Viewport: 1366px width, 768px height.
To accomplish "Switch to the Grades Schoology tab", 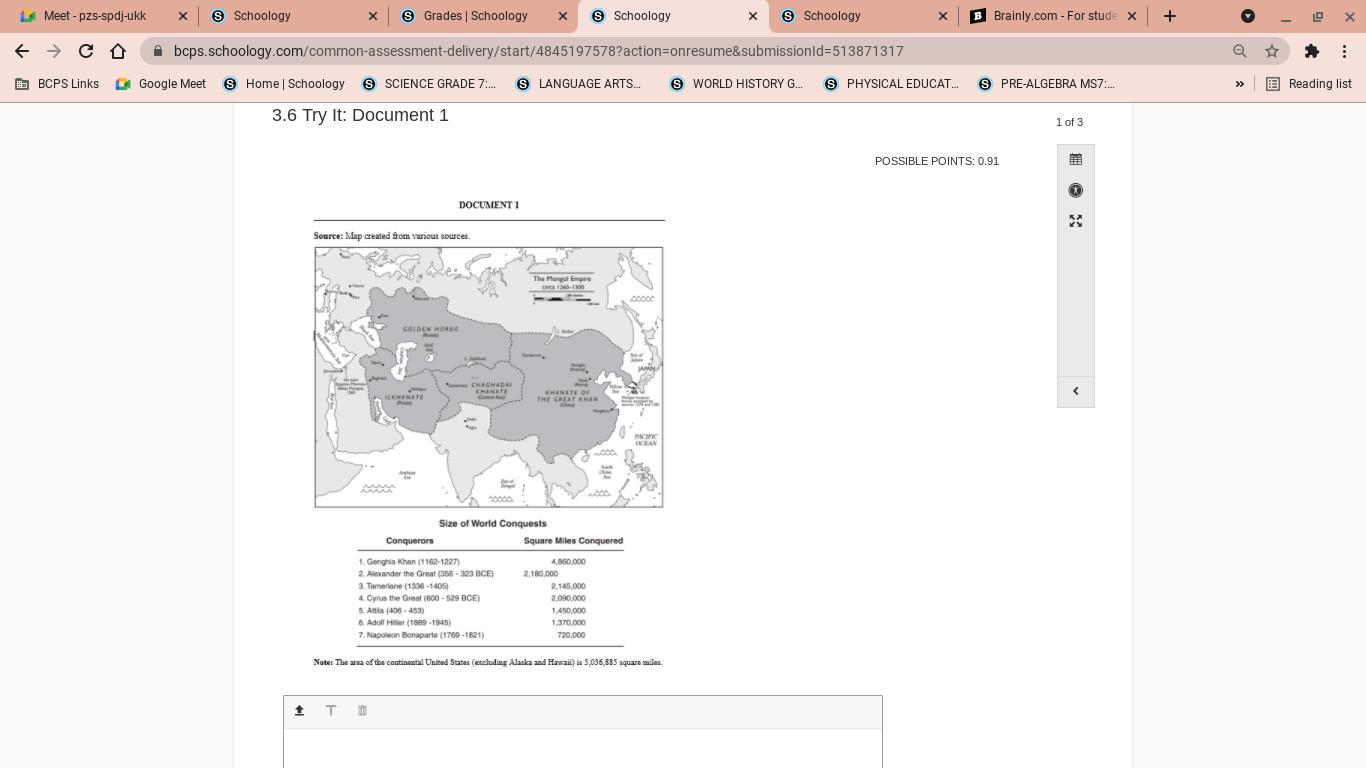I will (x=475, y=16).
